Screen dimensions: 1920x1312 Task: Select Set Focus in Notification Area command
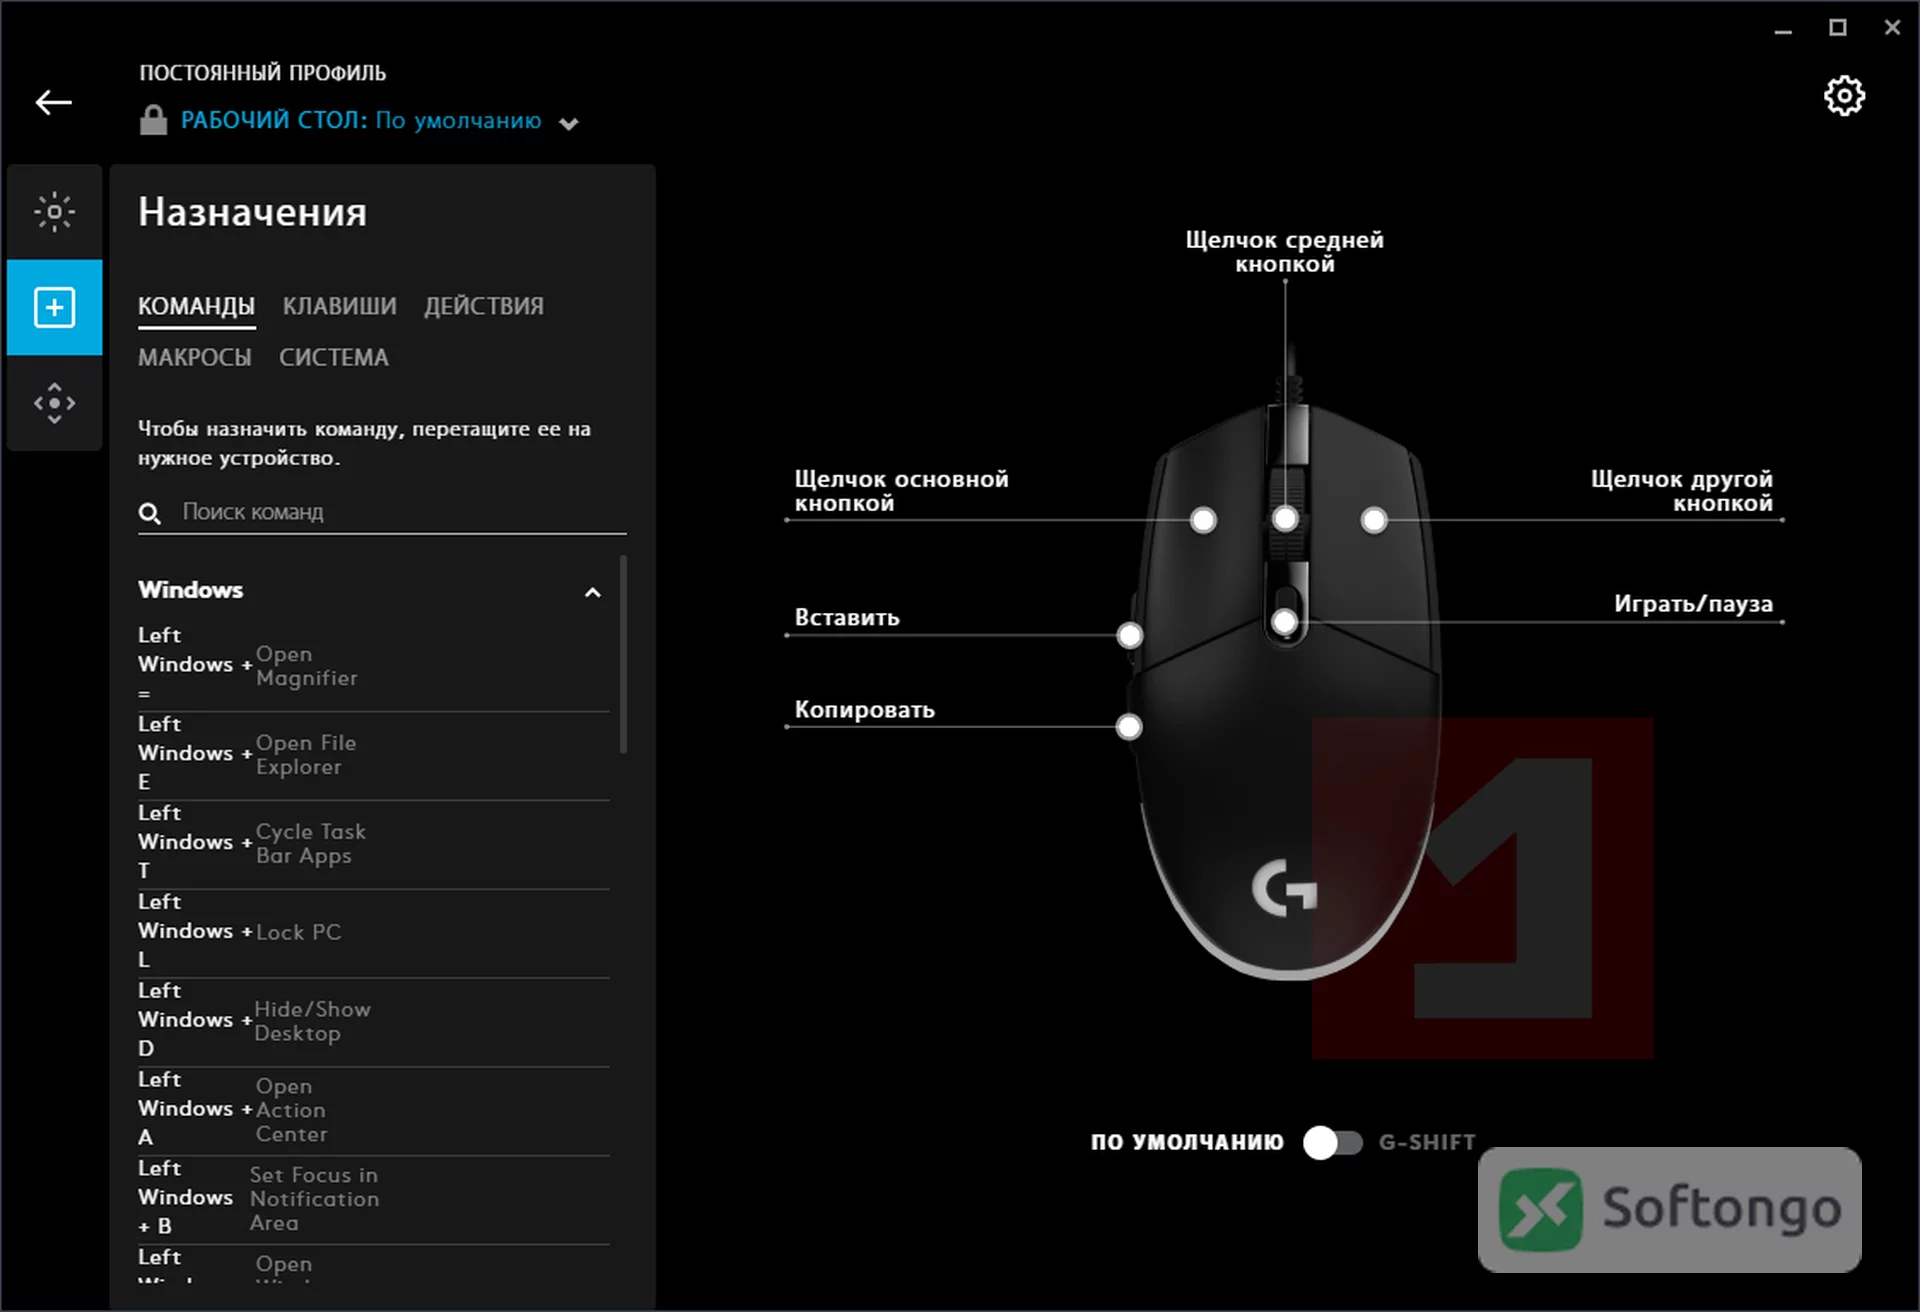[x=374, y=1199]
